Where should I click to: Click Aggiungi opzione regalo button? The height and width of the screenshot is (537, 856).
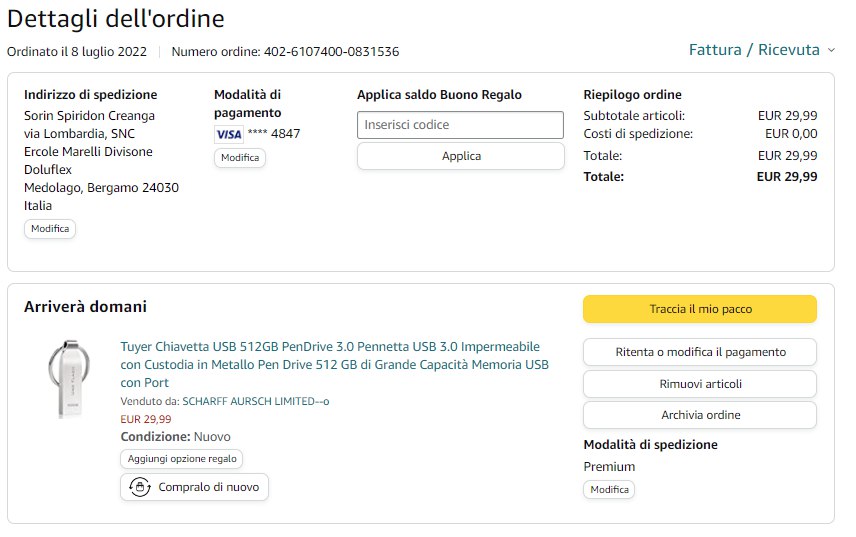point(182,459)
